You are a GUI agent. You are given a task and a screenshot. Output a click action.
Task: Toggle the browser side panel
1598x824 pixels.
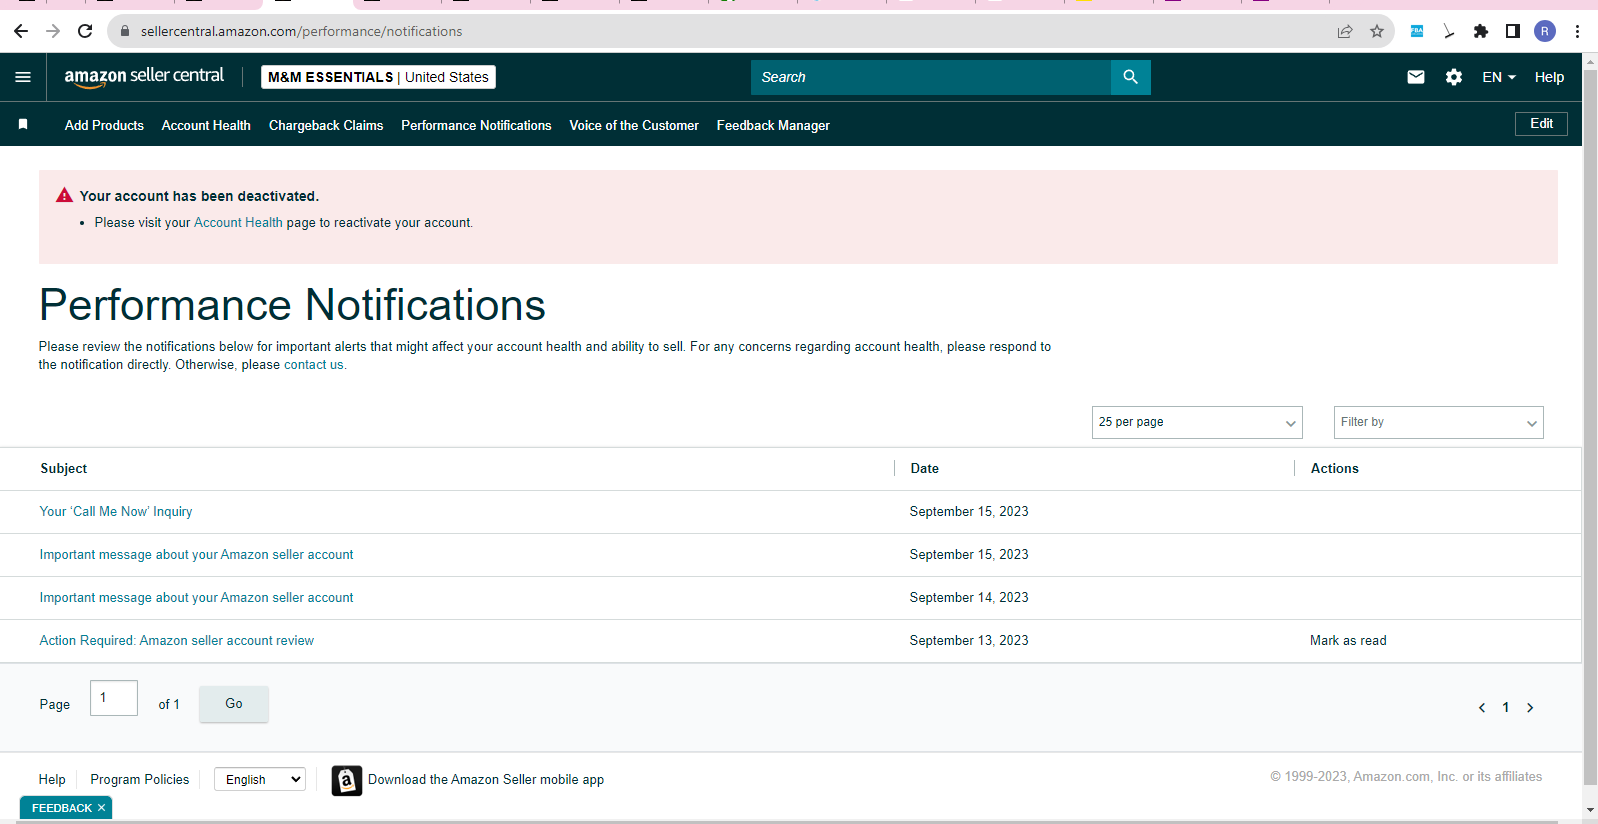[1513, 31]
